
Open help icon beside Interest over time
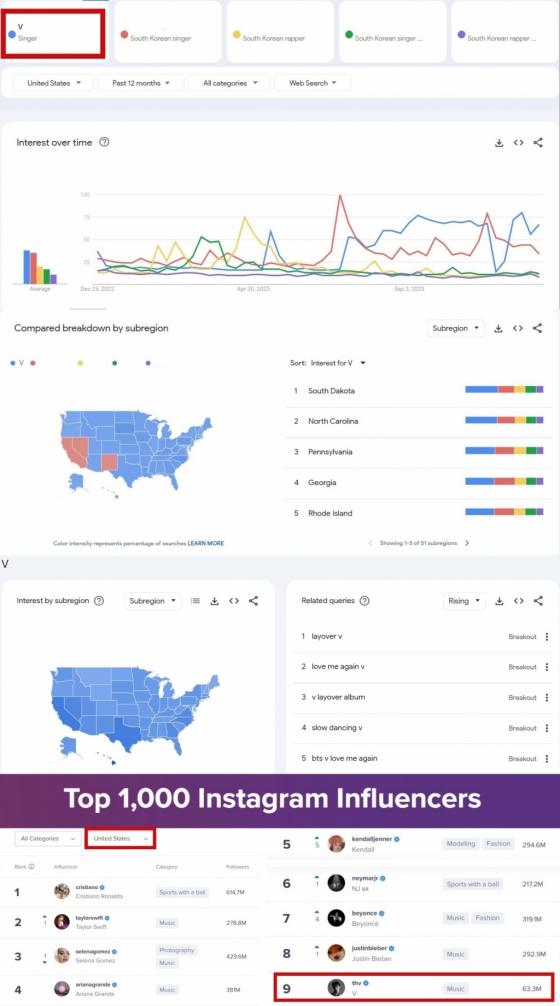coord(104,142)
